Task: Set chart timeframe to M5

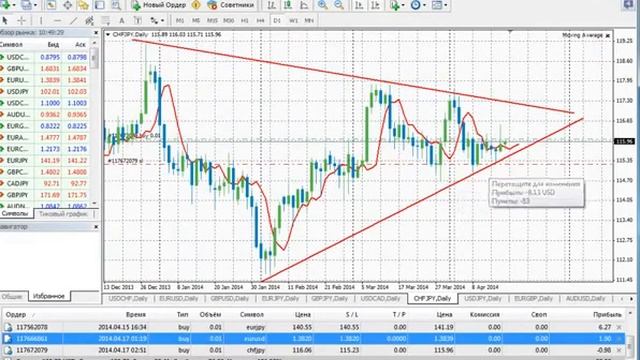Action: pyautogui.click(x=196, y=20)
